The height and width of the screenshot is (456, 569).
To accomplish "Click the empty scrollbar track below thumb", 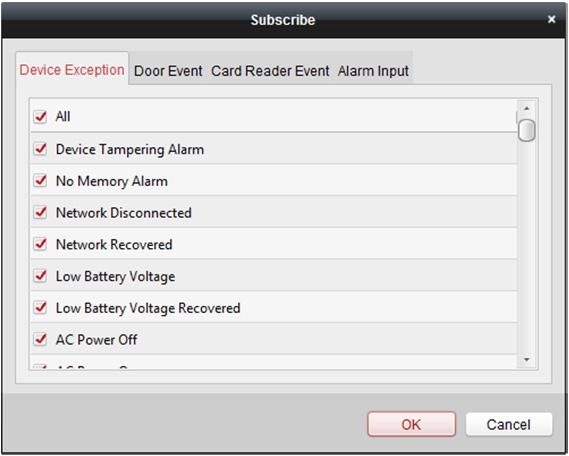I will (527, 247).
